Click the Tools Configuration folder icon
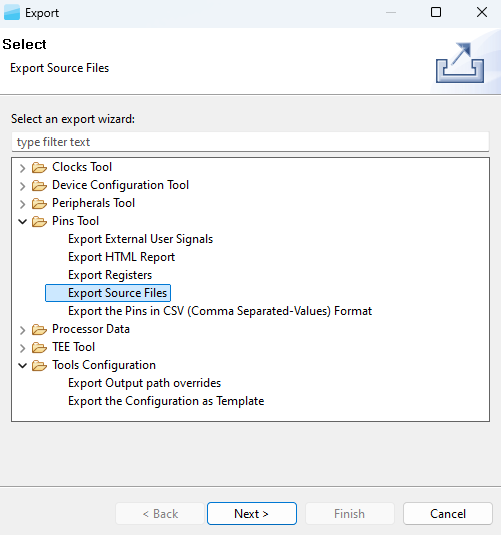The height and width of the screenshot is (535, 501). click(39, 365)
